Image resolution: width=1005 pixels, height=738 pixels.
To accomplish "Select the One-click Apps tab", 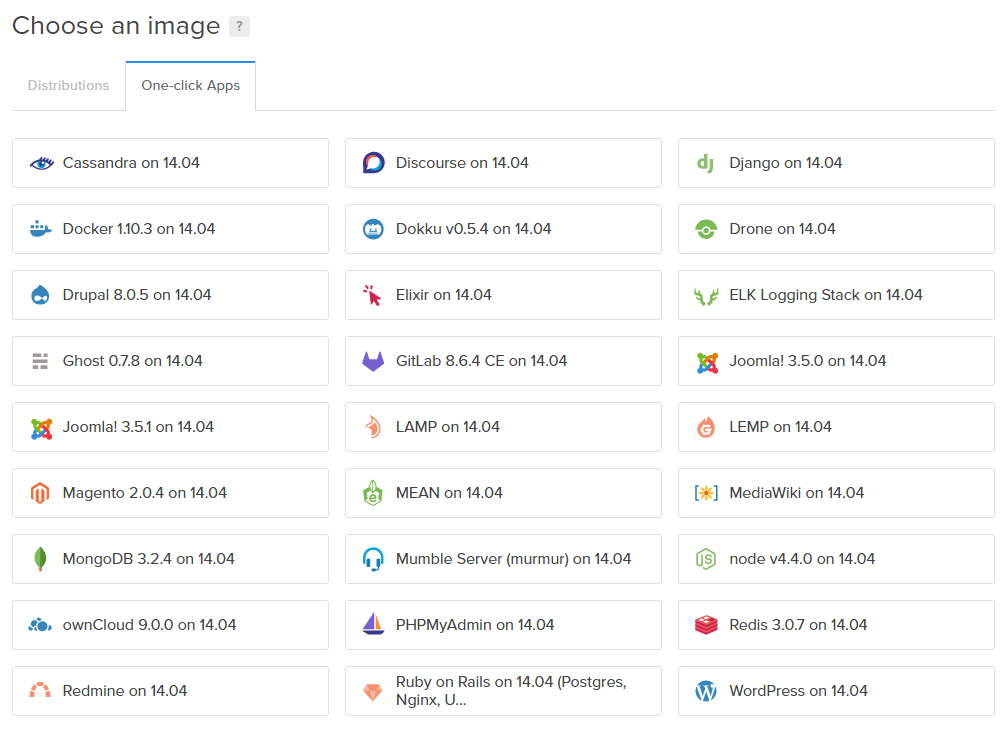I will (190, 86).
